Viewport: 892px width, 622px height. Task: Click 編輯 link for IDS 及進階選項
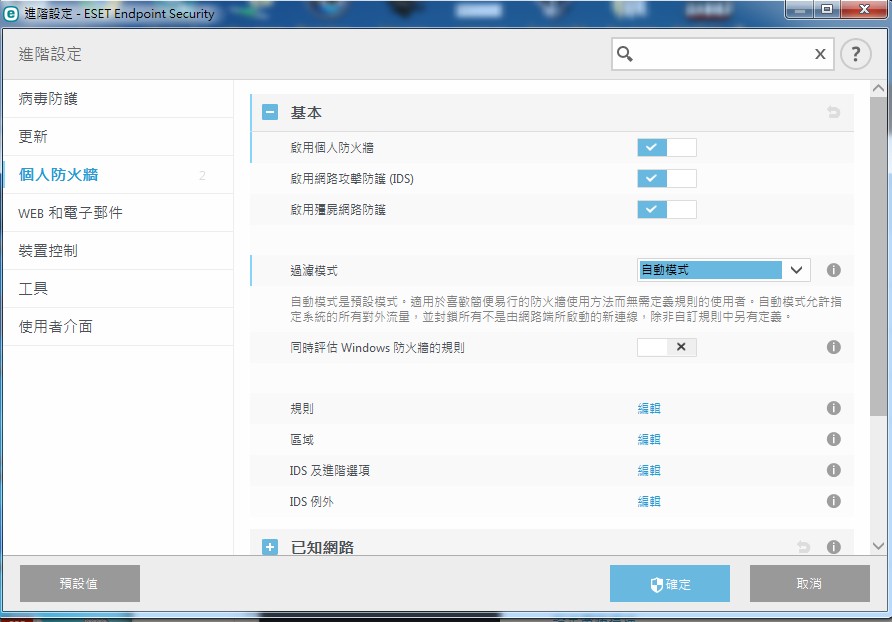click(649, 471)
